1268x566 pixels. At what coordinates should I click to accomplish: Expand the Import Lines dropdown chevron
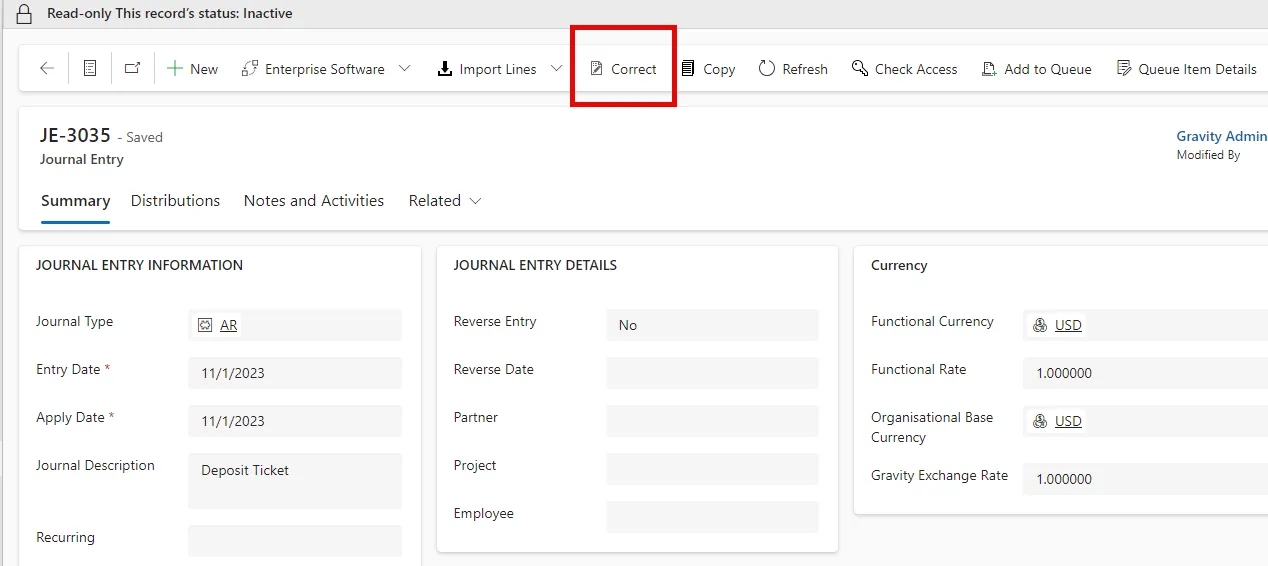point(557,69)
